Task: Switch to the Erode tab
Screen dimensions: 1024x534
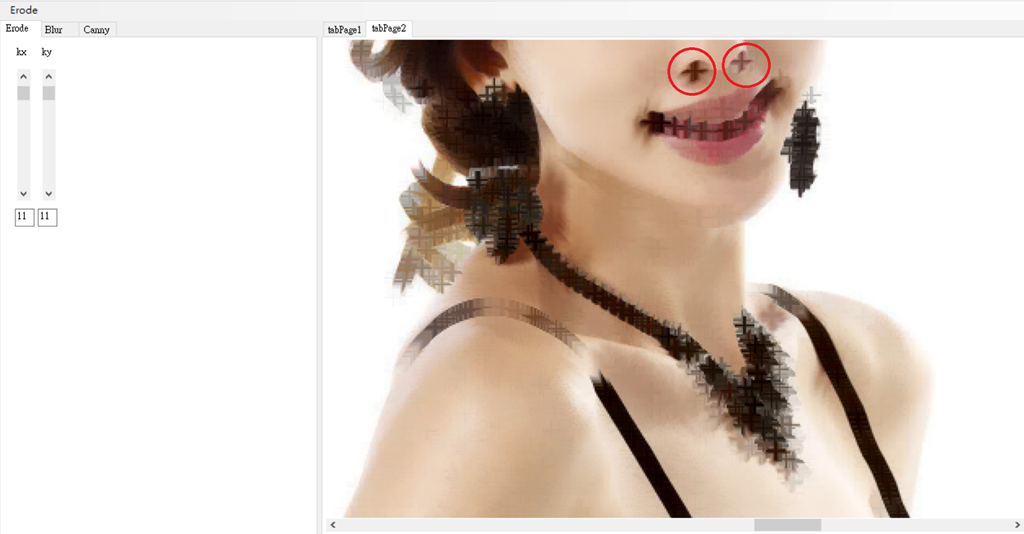Action: [x=19, y=29]
